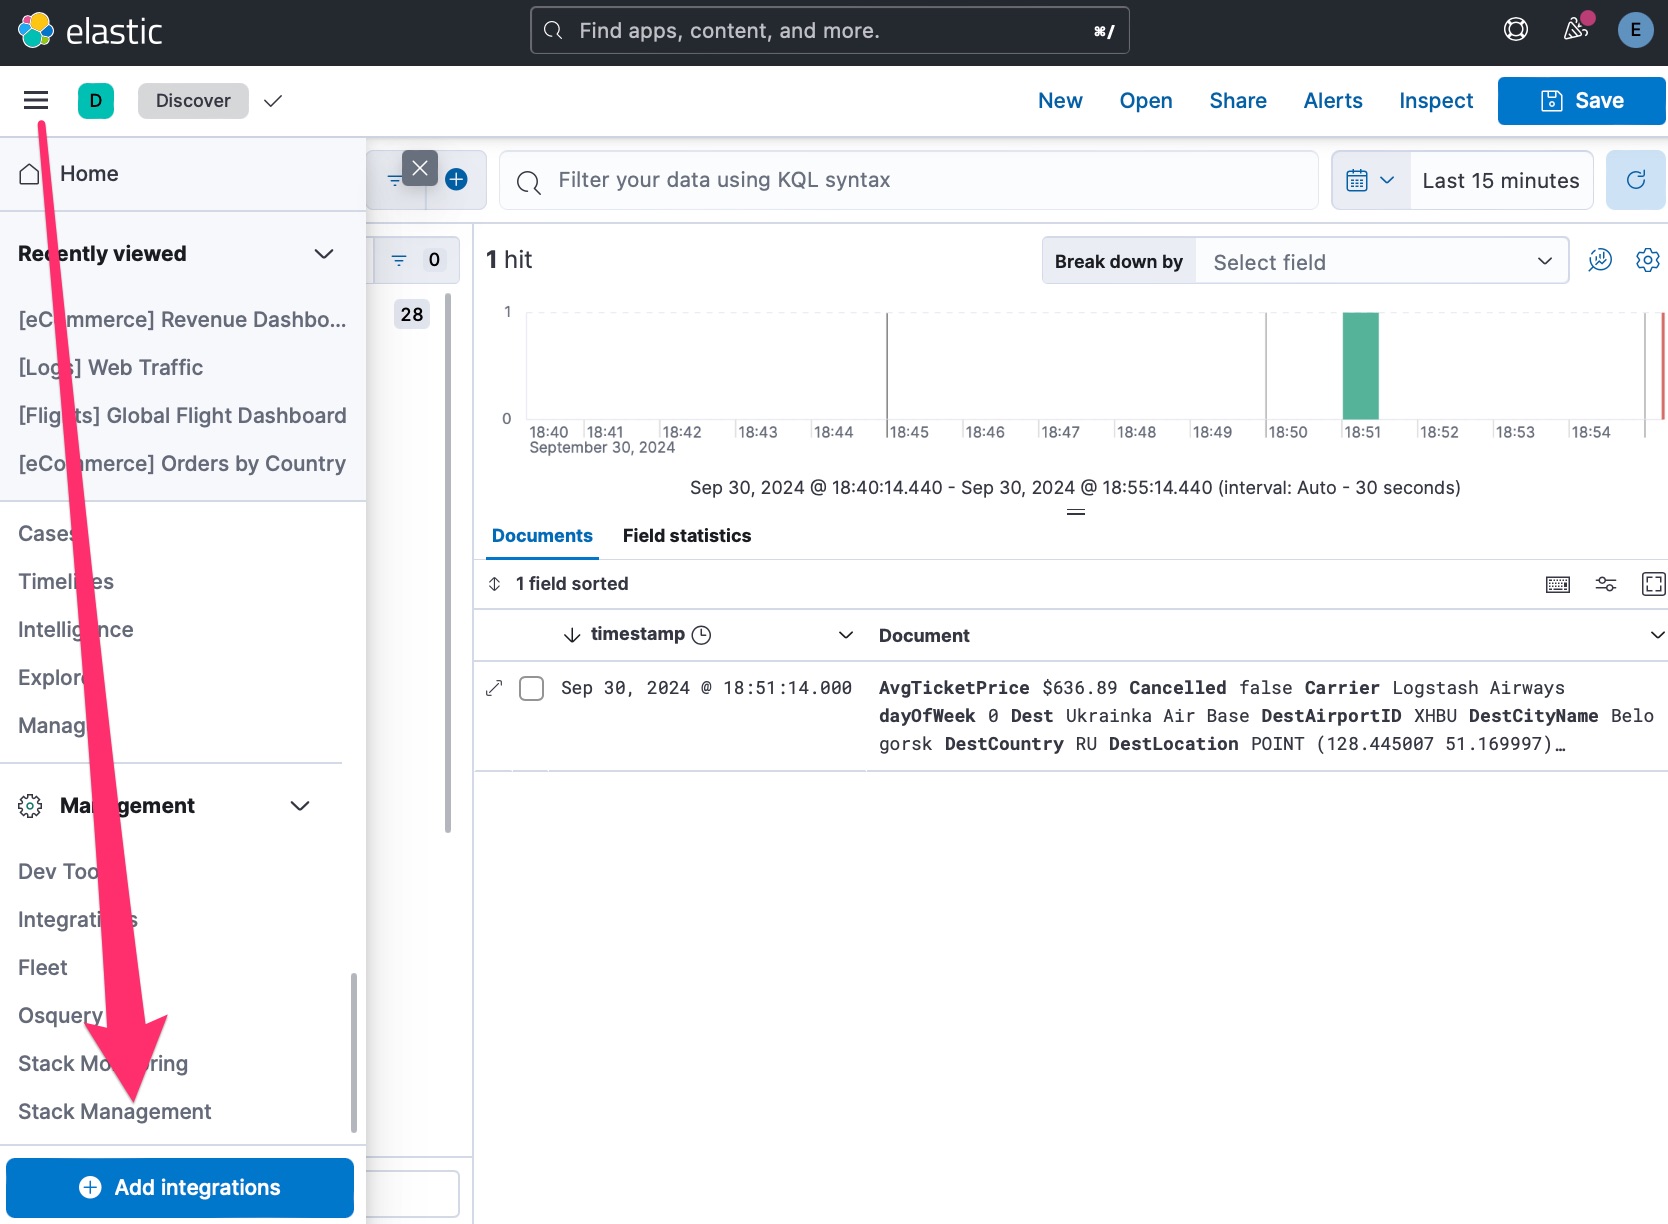This screenshot has width=1668, height=1224.
Task: Open the Break down by field dropdown
Action: coord(1381,262)
